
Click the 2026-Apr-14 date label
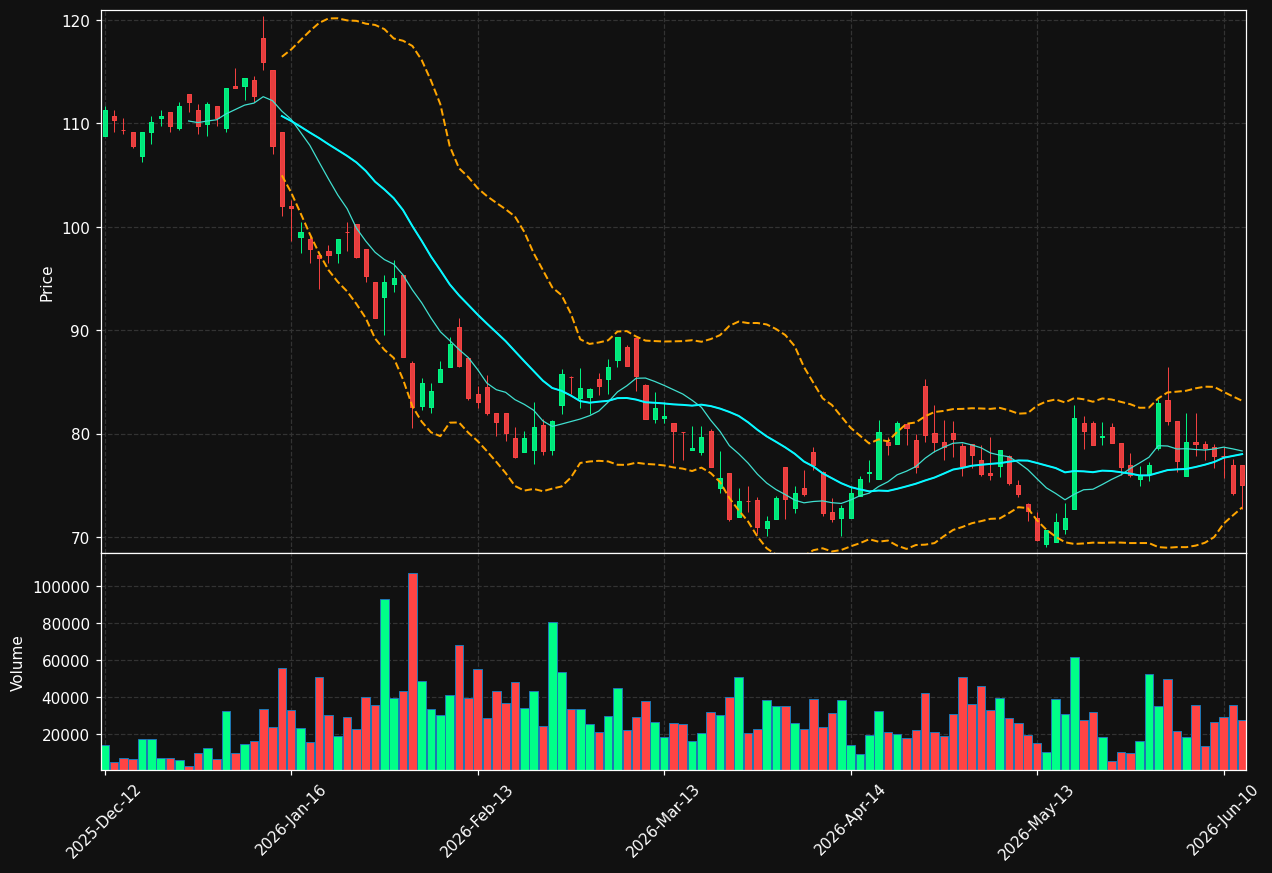(850, 820)
